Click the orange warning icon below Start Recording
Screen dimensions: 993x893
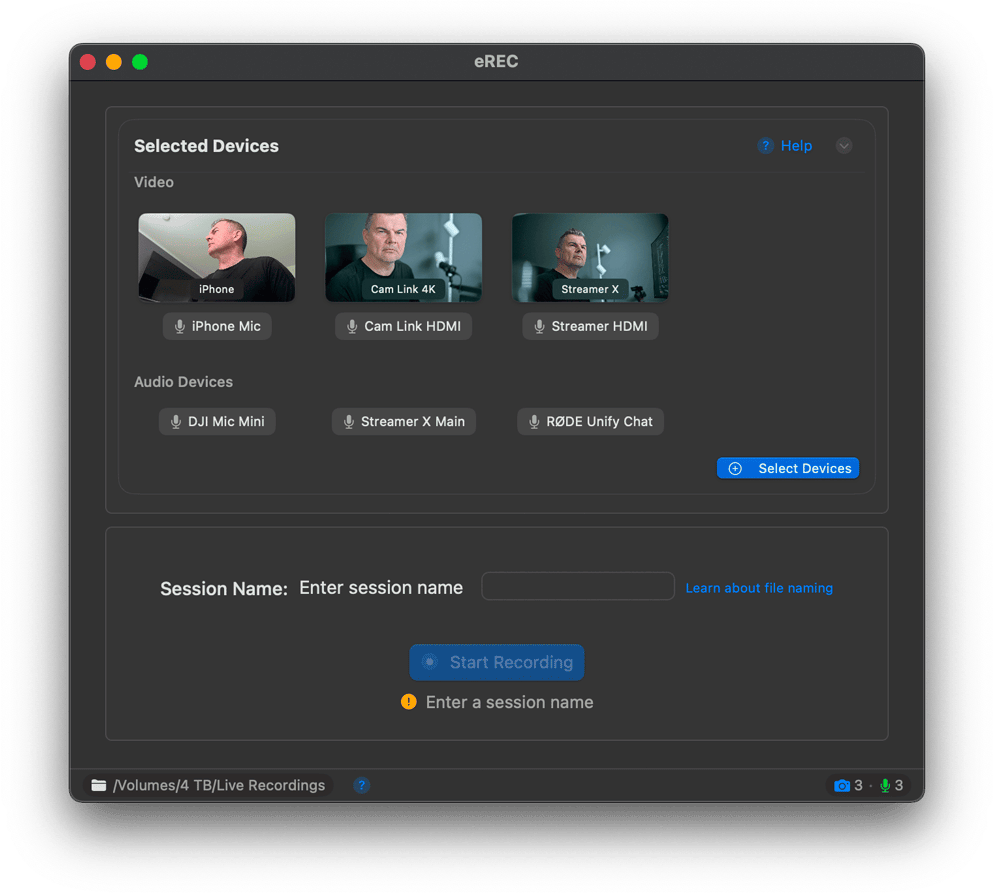(x=408, y=702)
